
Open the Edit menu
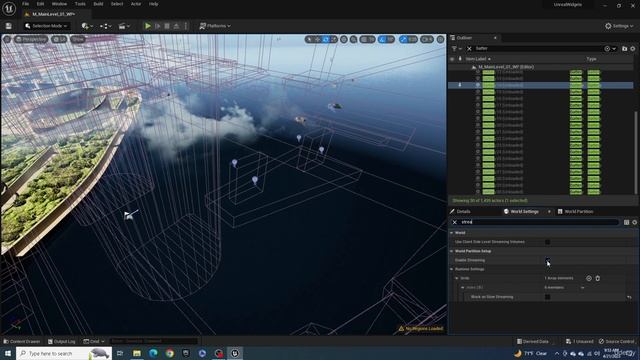click(x=40, y=4)
